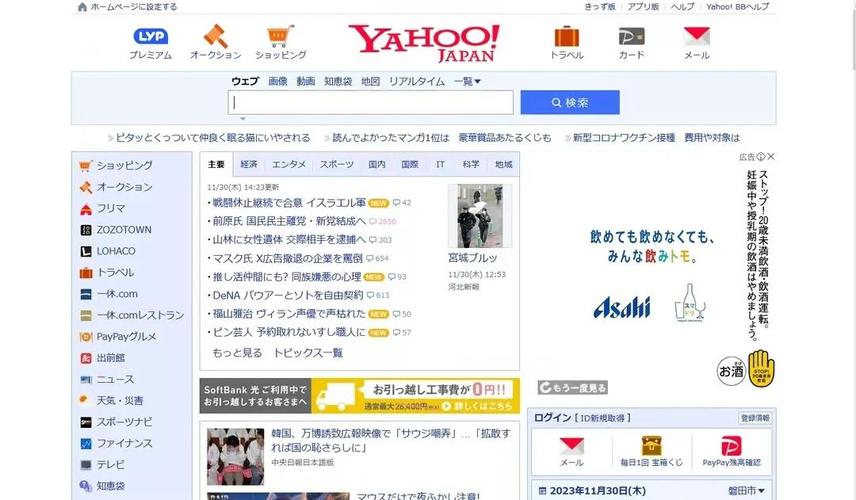856x500 pixels.
Task: Click the PayPay balance check icon
Action: [x=730, y=447]
